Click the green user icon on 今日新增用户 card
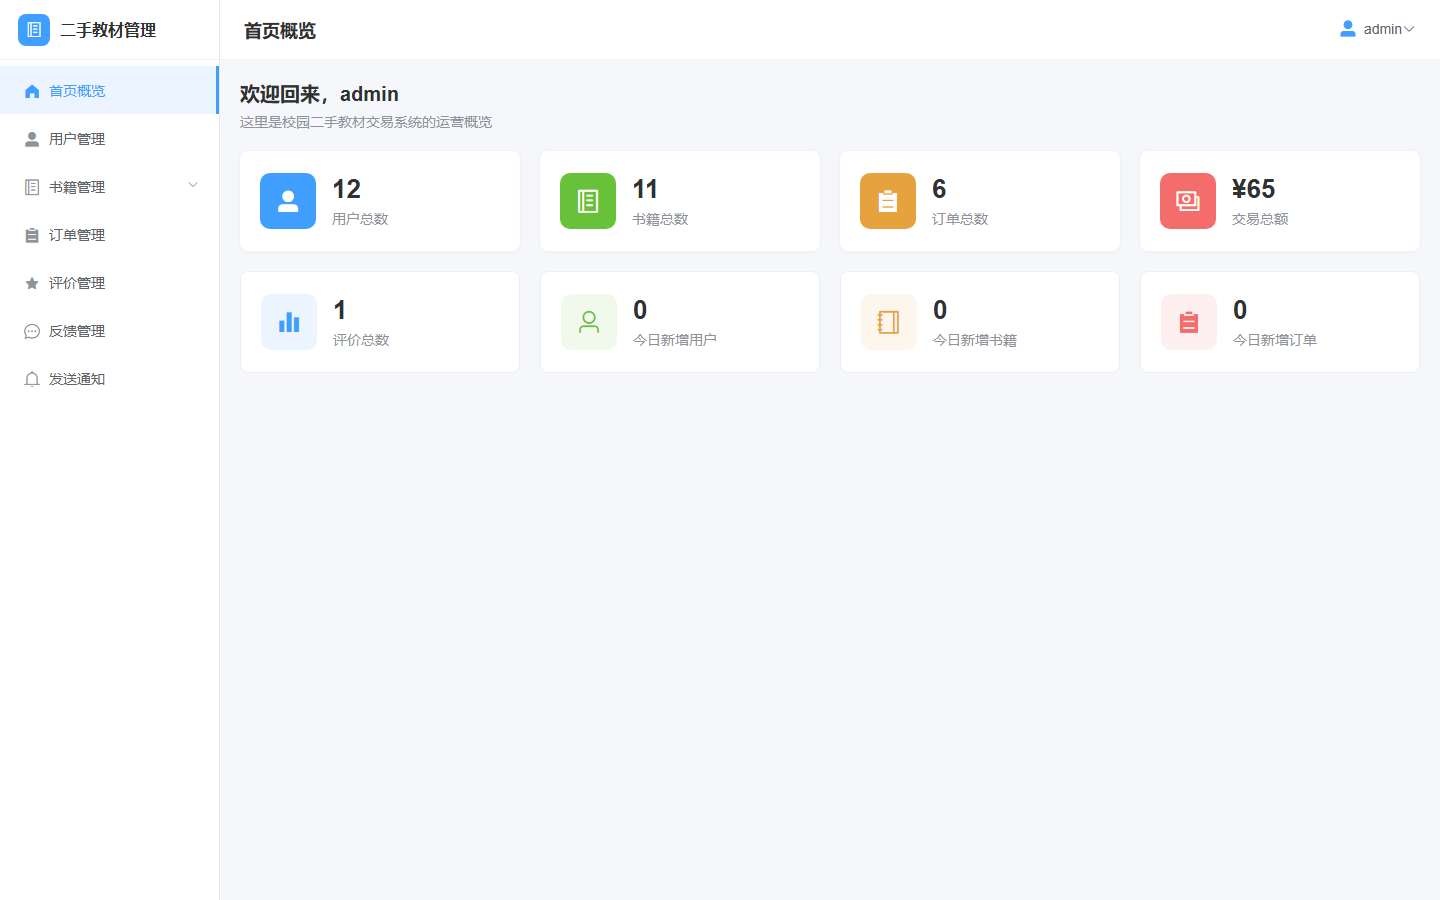1440x900 pixels. (x=589, y=322)
